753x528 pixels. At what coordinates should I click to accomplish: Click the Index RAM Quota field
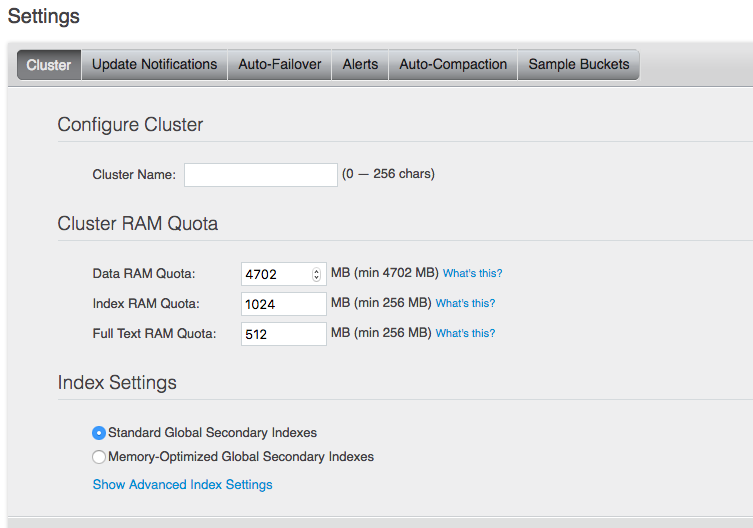[284, 304]
